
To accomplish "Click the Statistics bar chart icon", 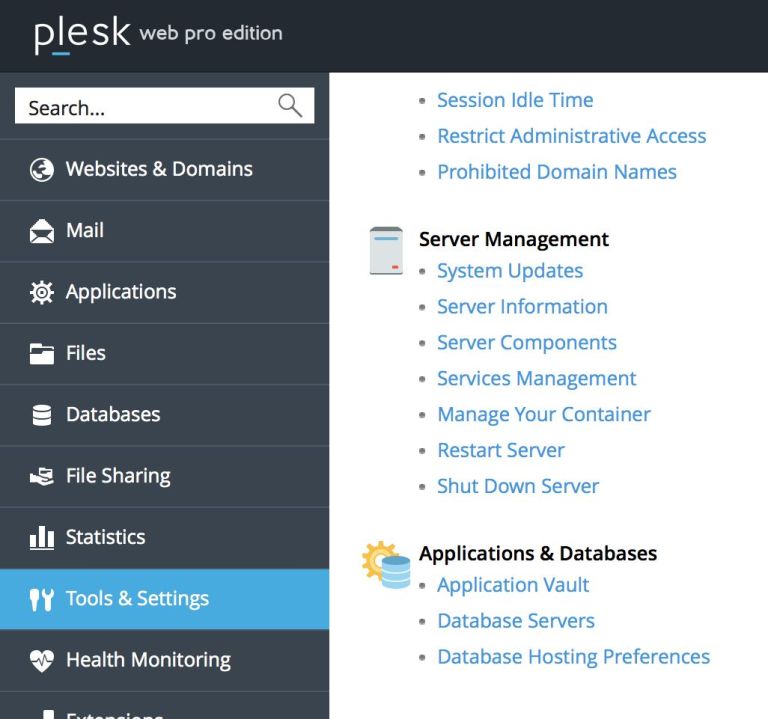I will coord(42,537).
